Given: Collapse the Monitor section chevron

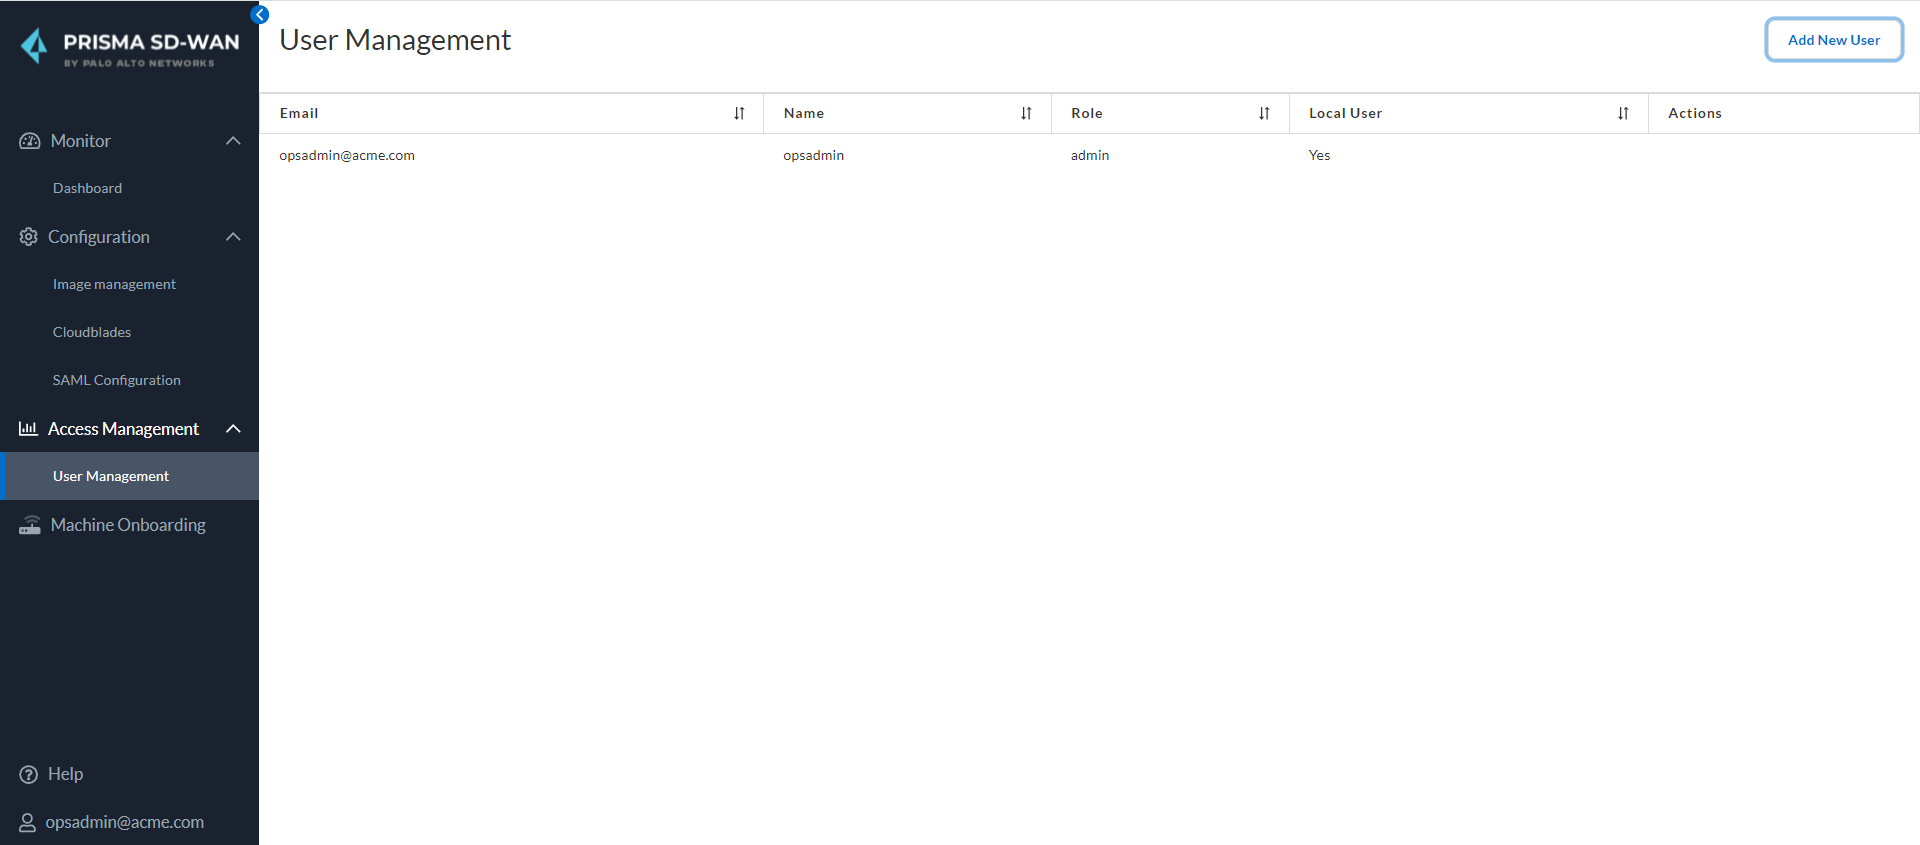Looking at the screenshot, I should coord(233,141).
